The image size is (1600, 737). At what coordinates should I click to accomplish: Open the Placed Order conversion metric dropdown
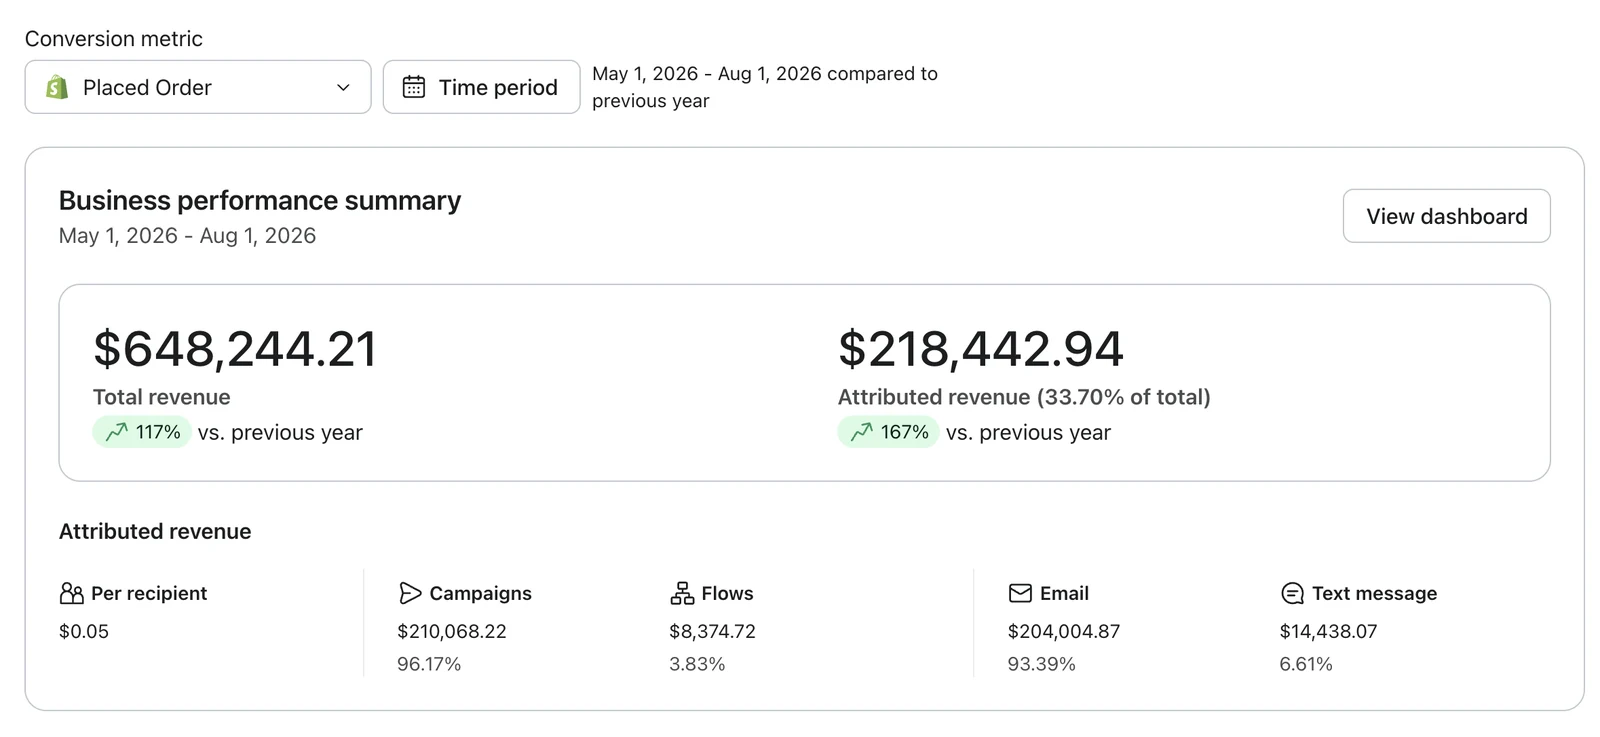(198, 87)
